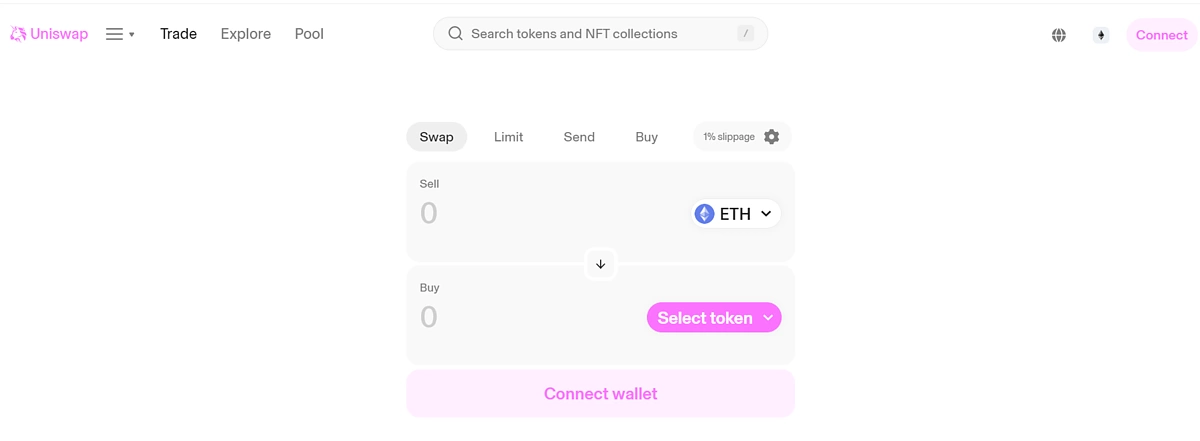Click the Connect button in header
The width and height of the screenshot is (1200, 441).
click(1161, 35)
